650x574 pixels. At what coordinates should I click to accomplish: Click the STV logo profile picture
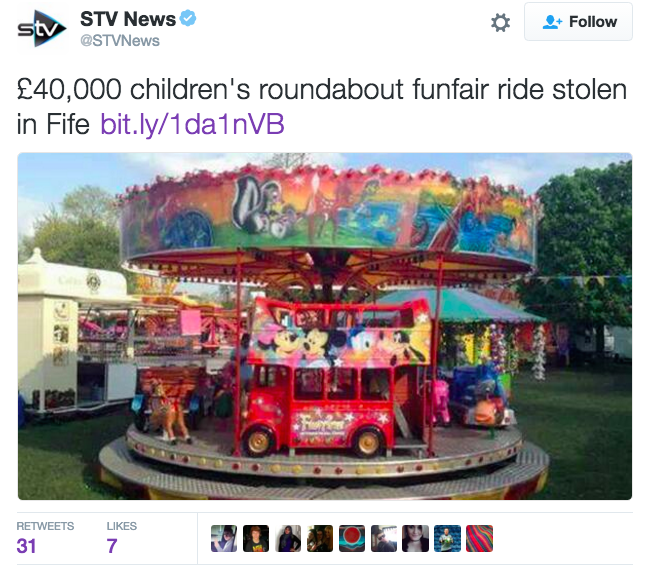coord(42,29)
